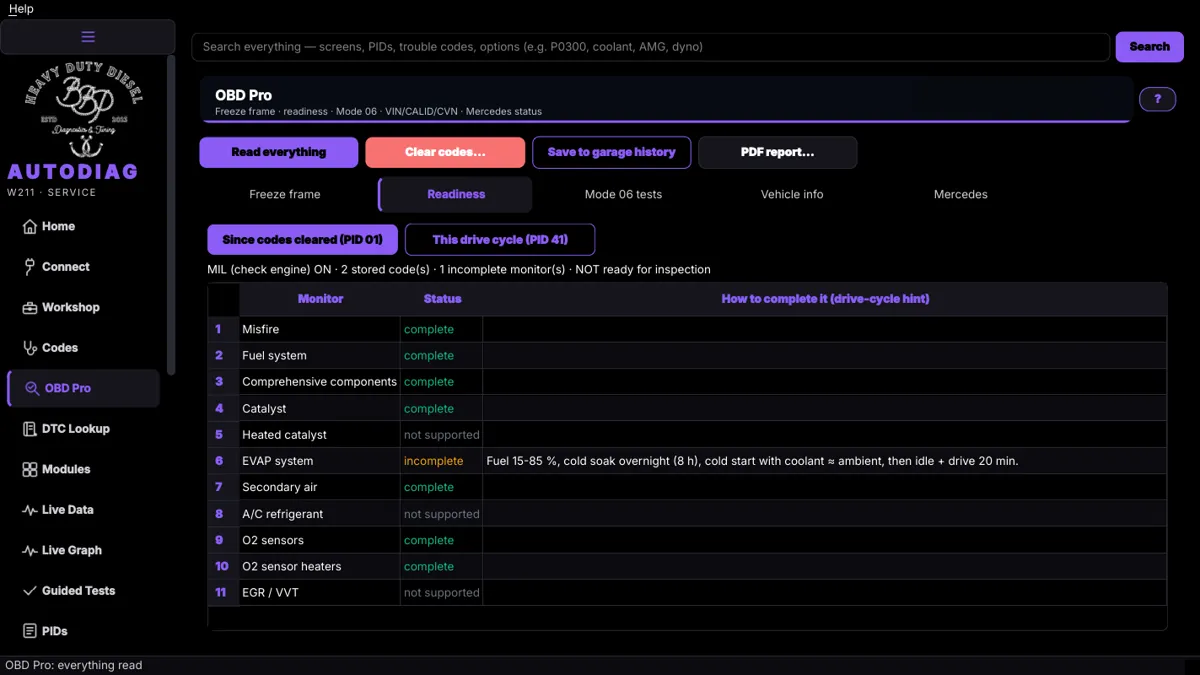This screenshot has width=1200, height=675.
Task: Open Home from the sidebar
Action: coord(82,226)
